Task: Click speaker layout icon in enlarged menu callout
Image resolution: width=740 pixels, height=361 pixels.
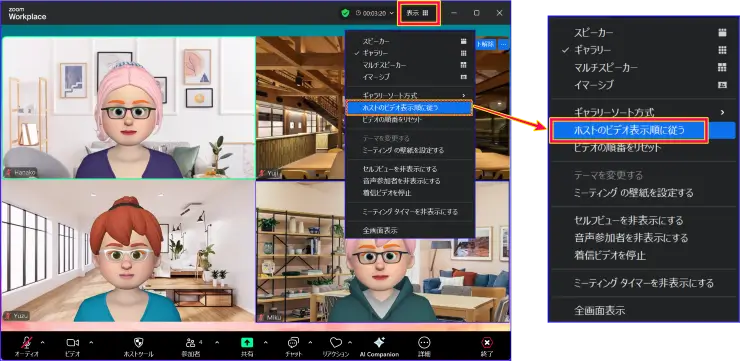Action: click(722, 33)
